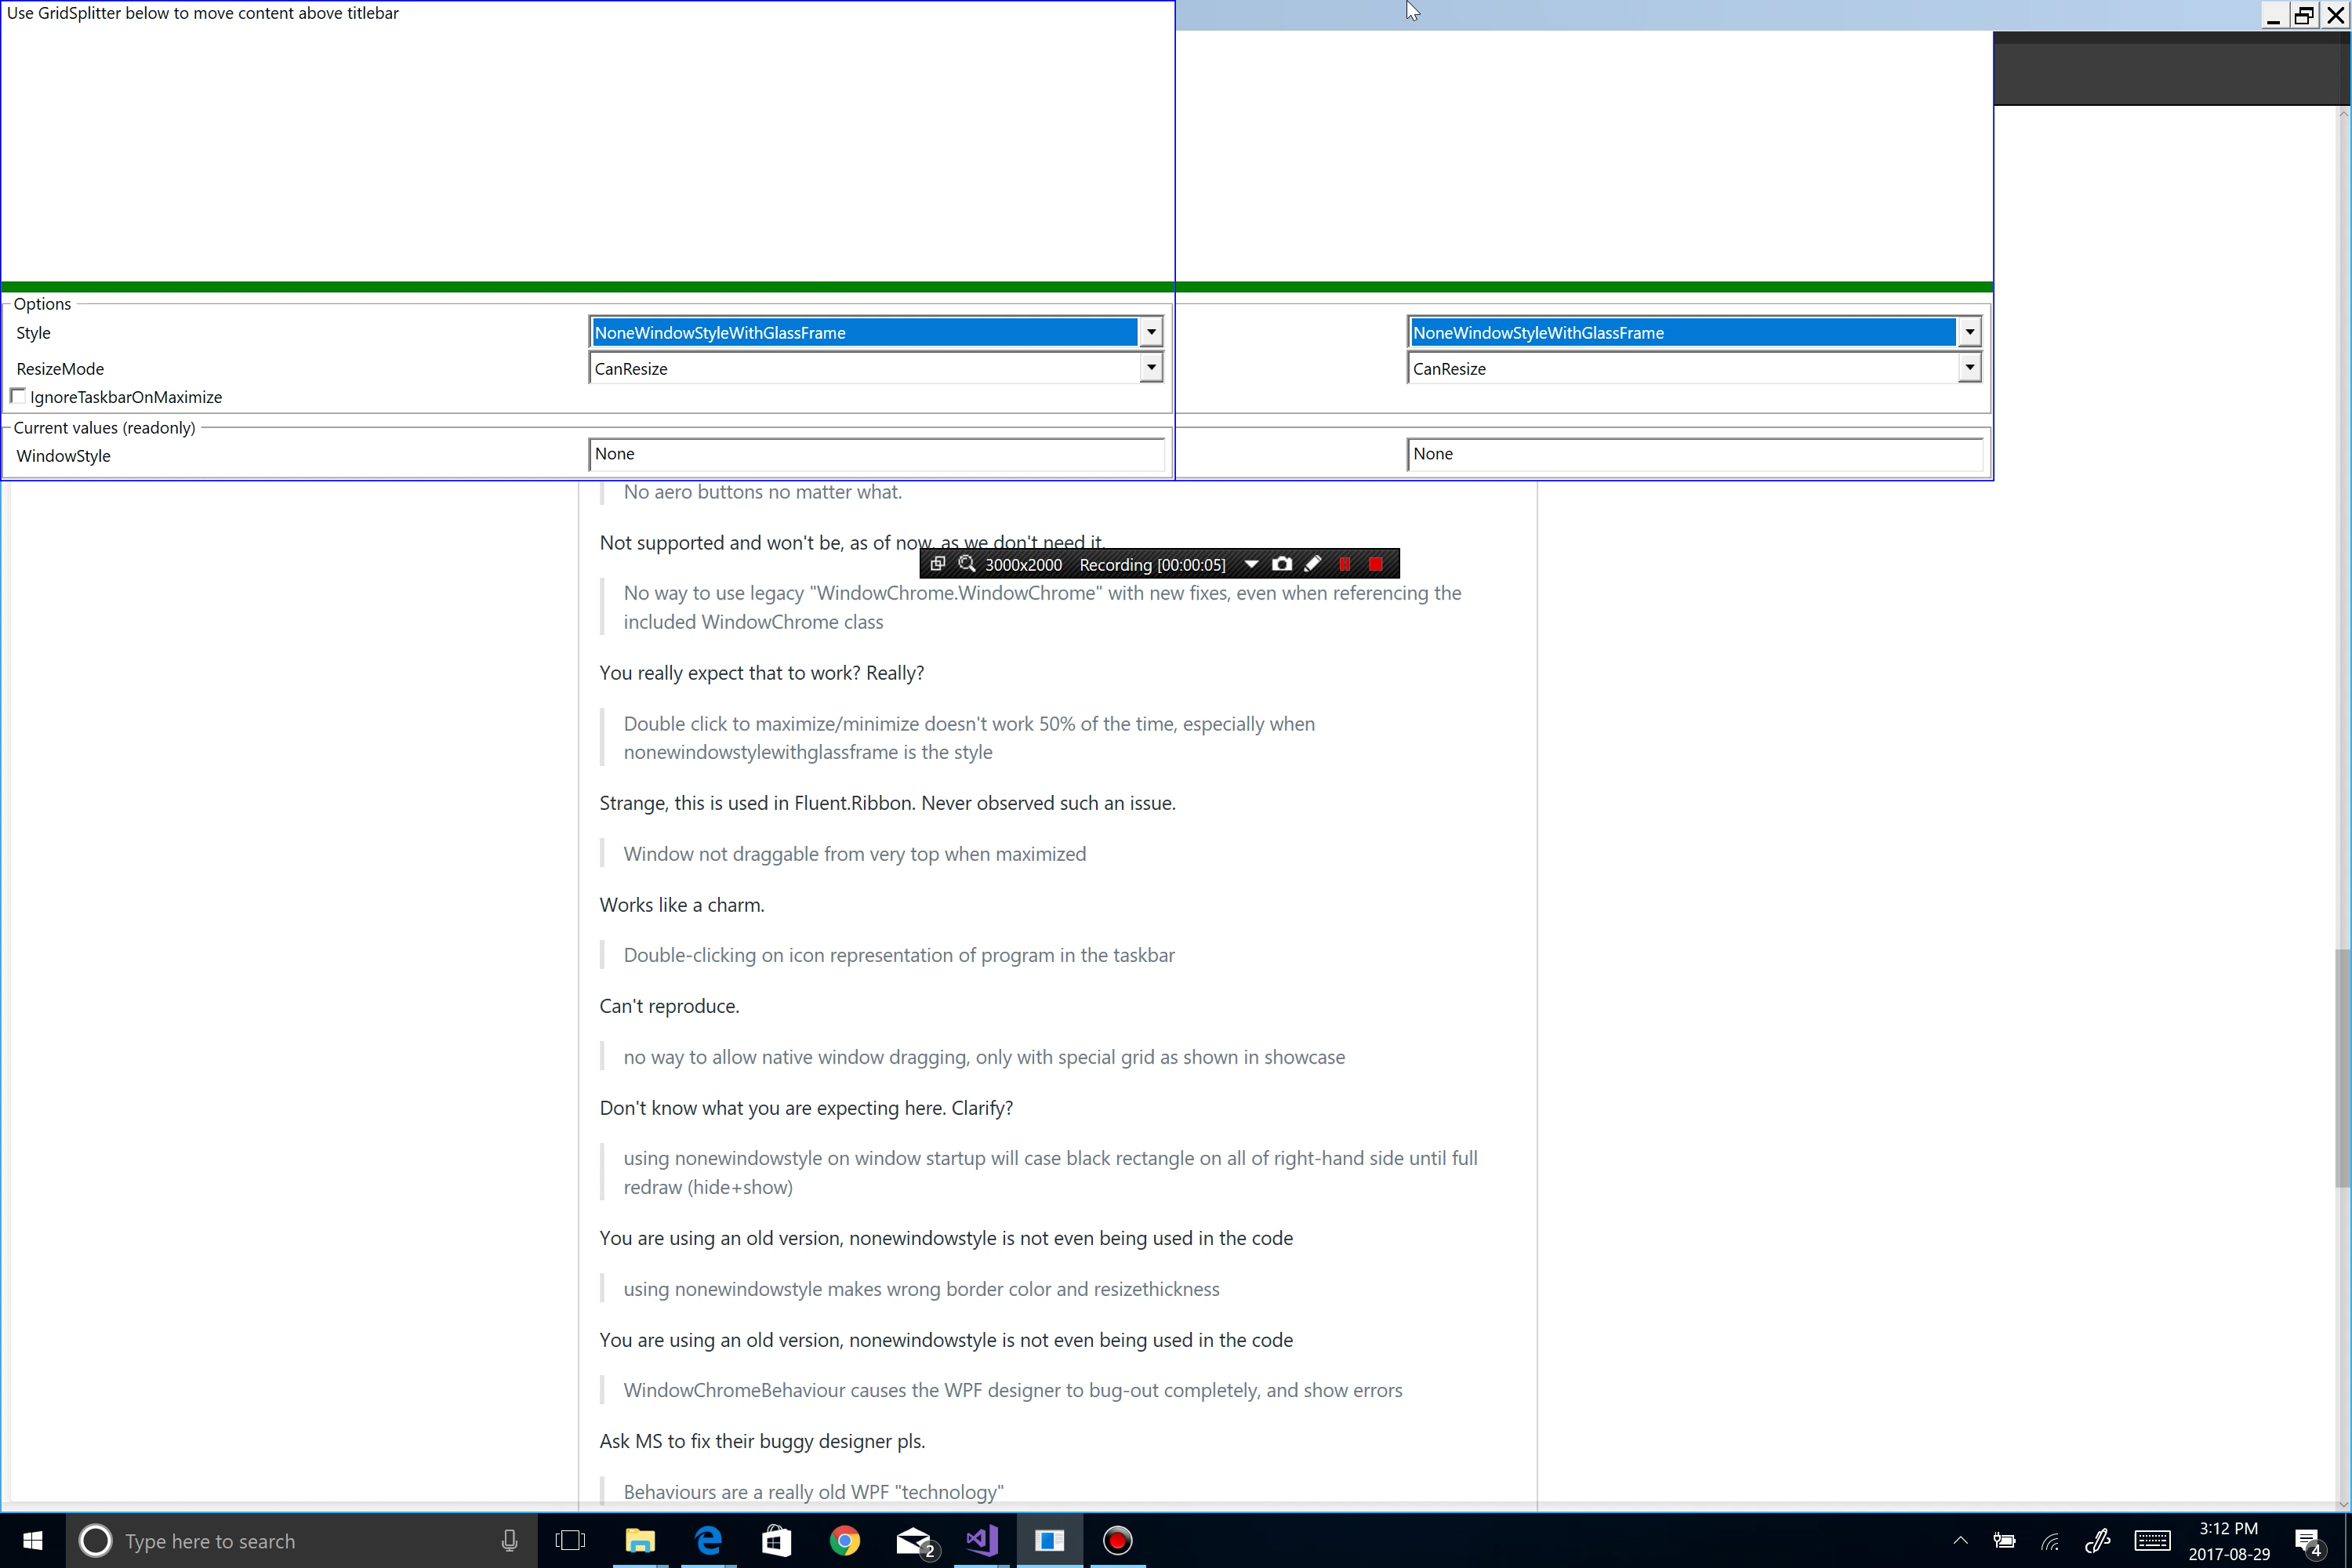
Task: Open the left Style dropdown
Action: (x=1151, y=331)
